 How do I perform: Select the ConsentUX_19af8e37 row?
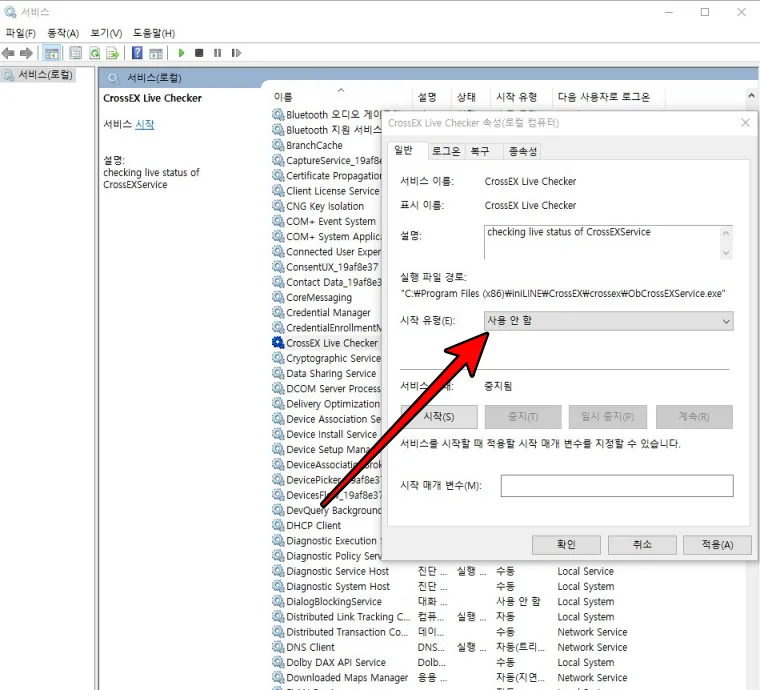point(327,267)
